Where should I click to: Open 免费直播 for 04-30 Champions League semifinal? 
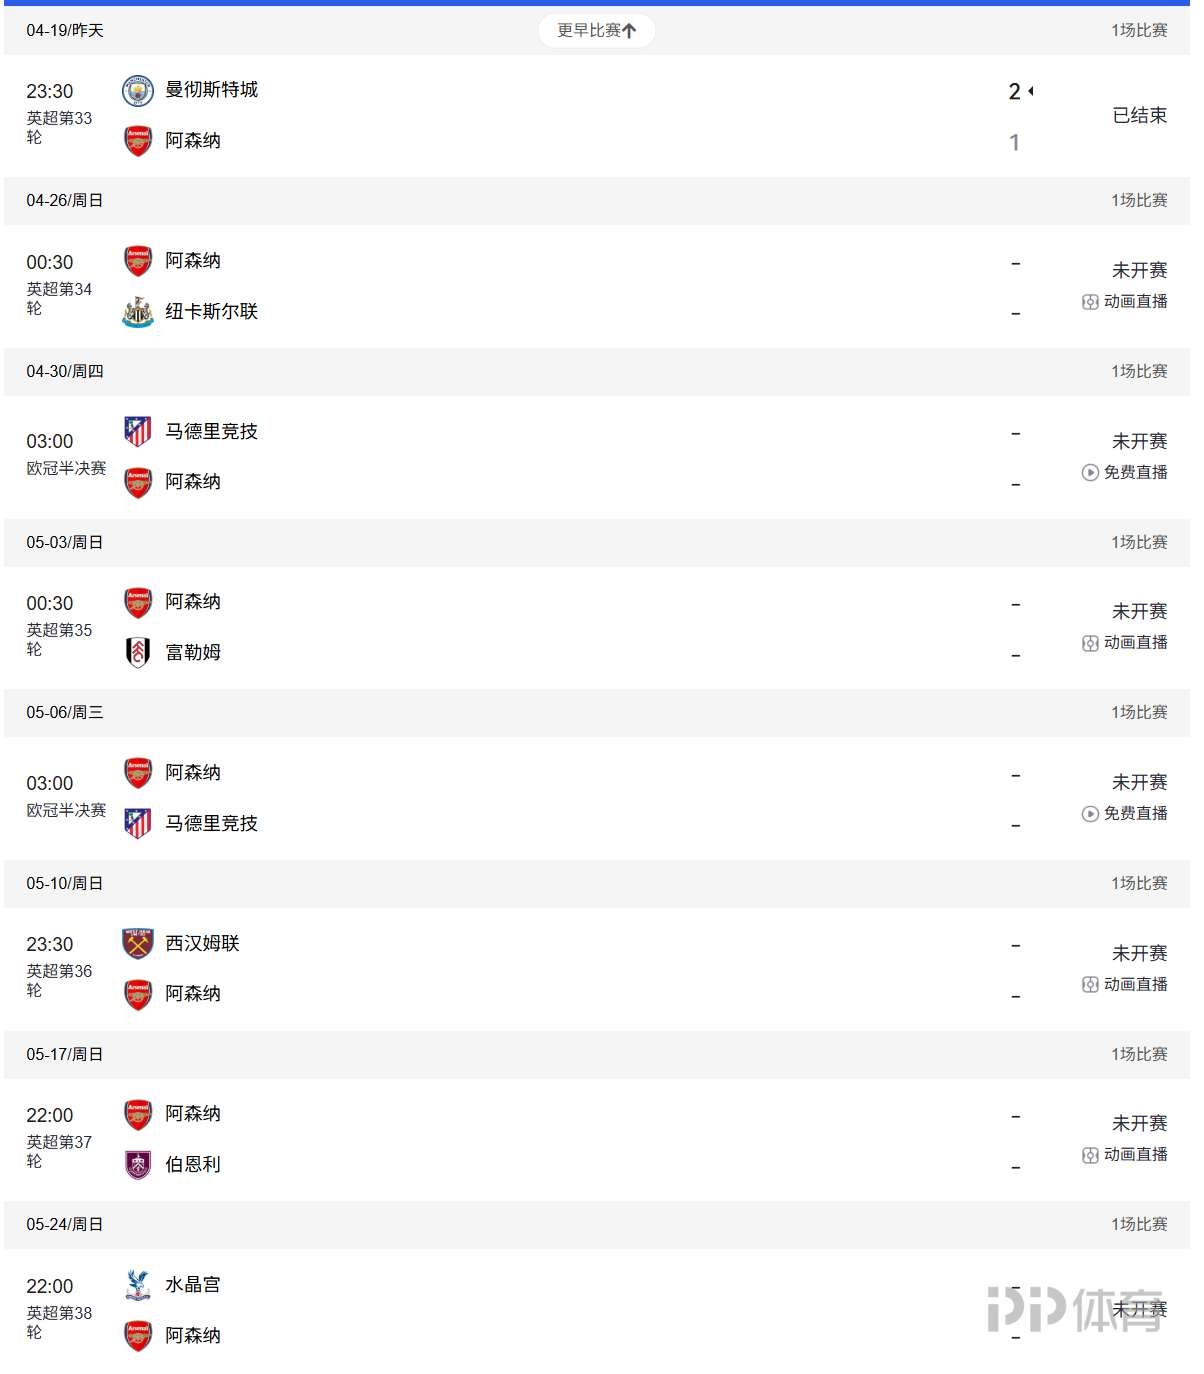tap(1125, 473)
